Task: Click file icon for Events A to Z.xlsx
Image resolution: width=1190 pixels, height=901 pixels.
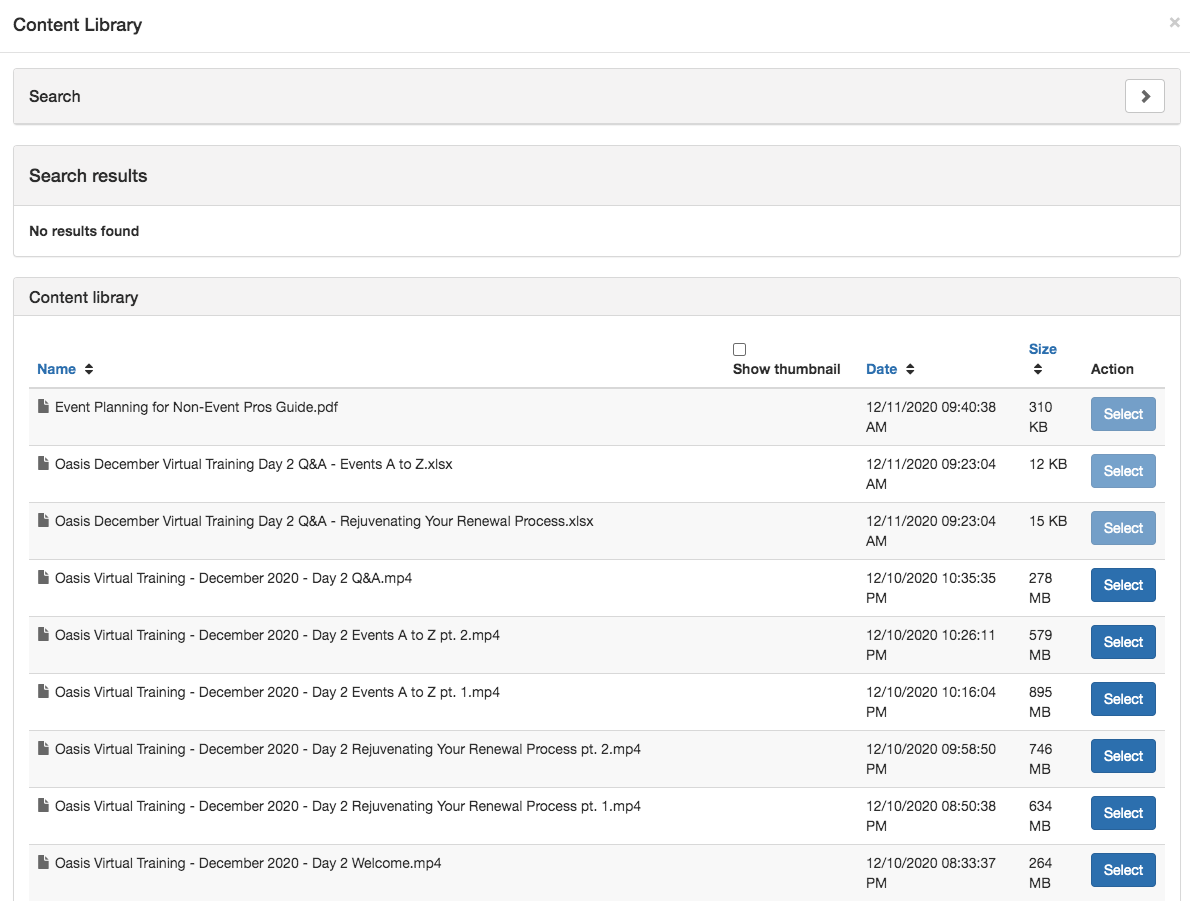Action: click(x=43, y=464)
